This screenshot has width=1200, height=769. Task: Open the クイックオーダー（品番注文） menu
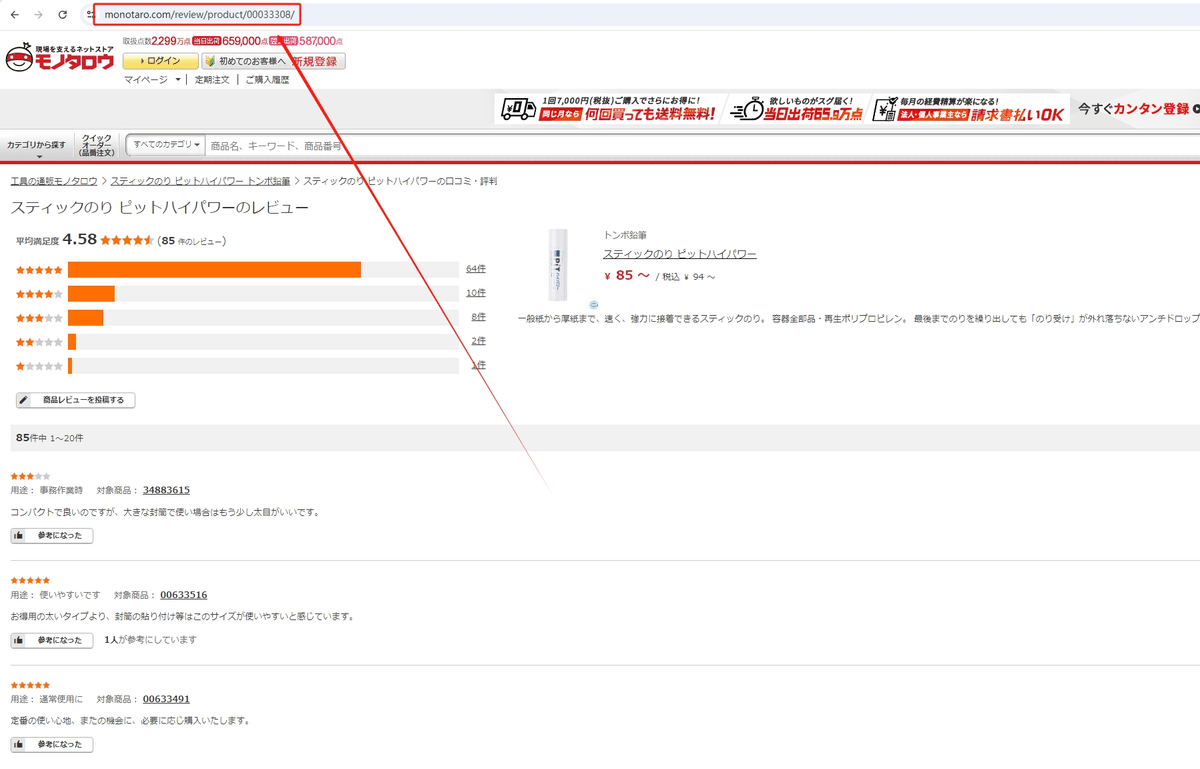(97, 146)
